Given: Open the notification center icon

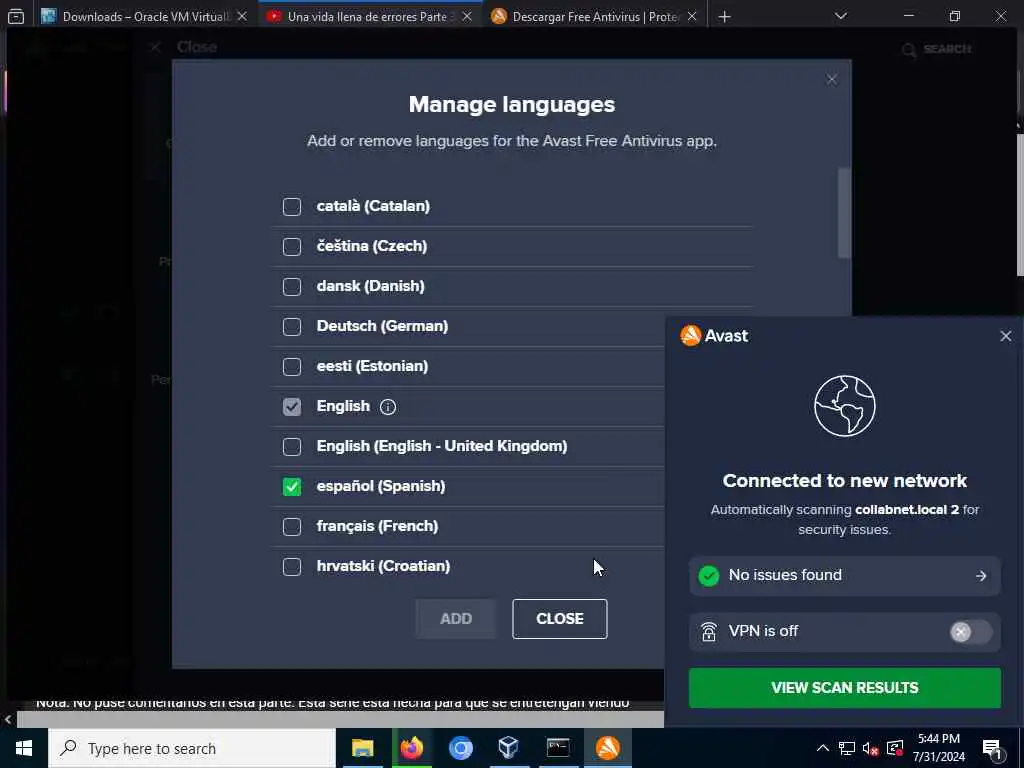Looking at the screenshot, I should [992, 749].
